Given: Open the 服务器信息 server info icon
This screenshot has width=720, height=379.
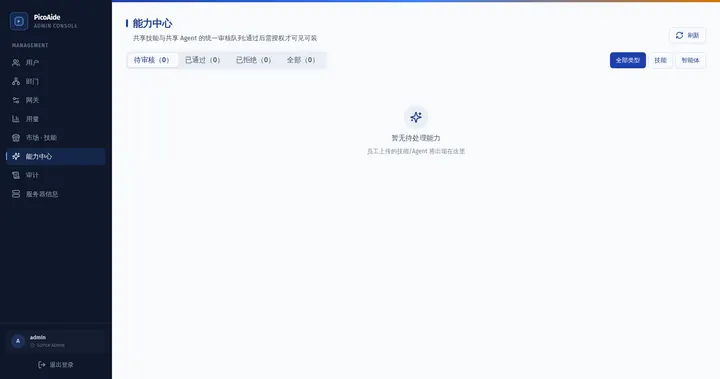Looking at the screenshot, I should click(16, 194).
